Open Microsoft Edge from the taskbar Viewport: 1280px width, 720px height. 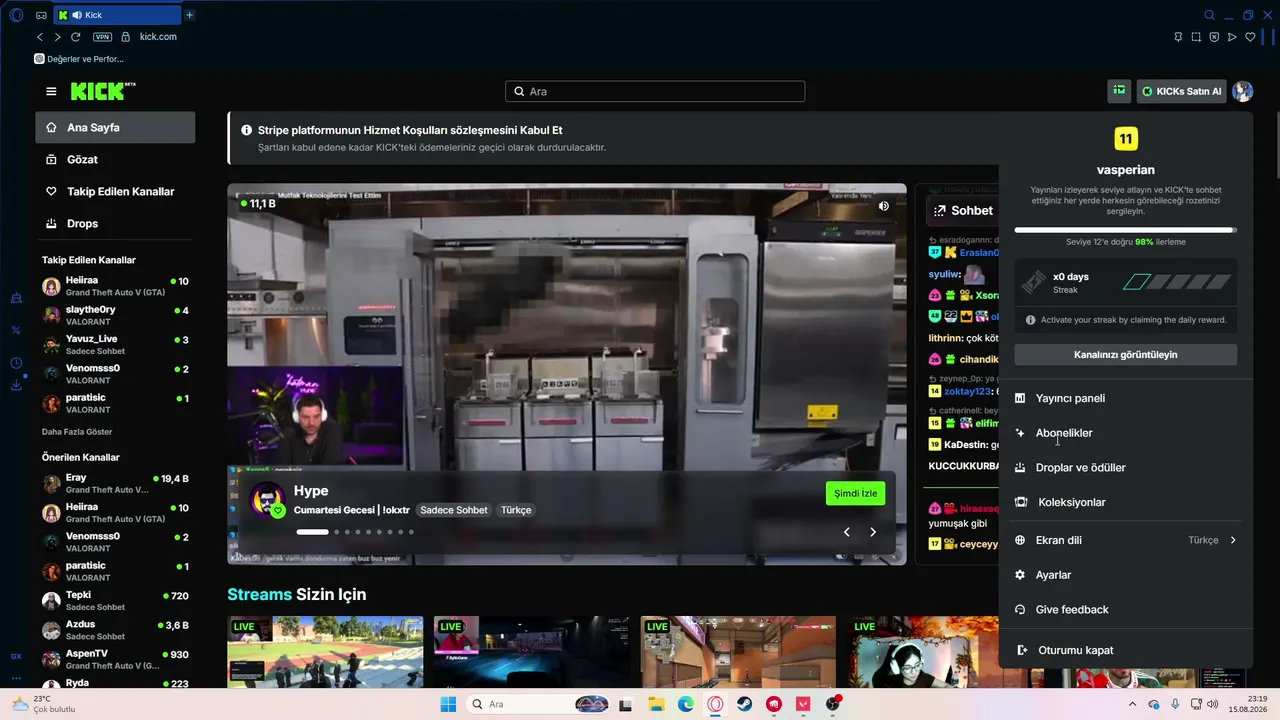point(686,704)
